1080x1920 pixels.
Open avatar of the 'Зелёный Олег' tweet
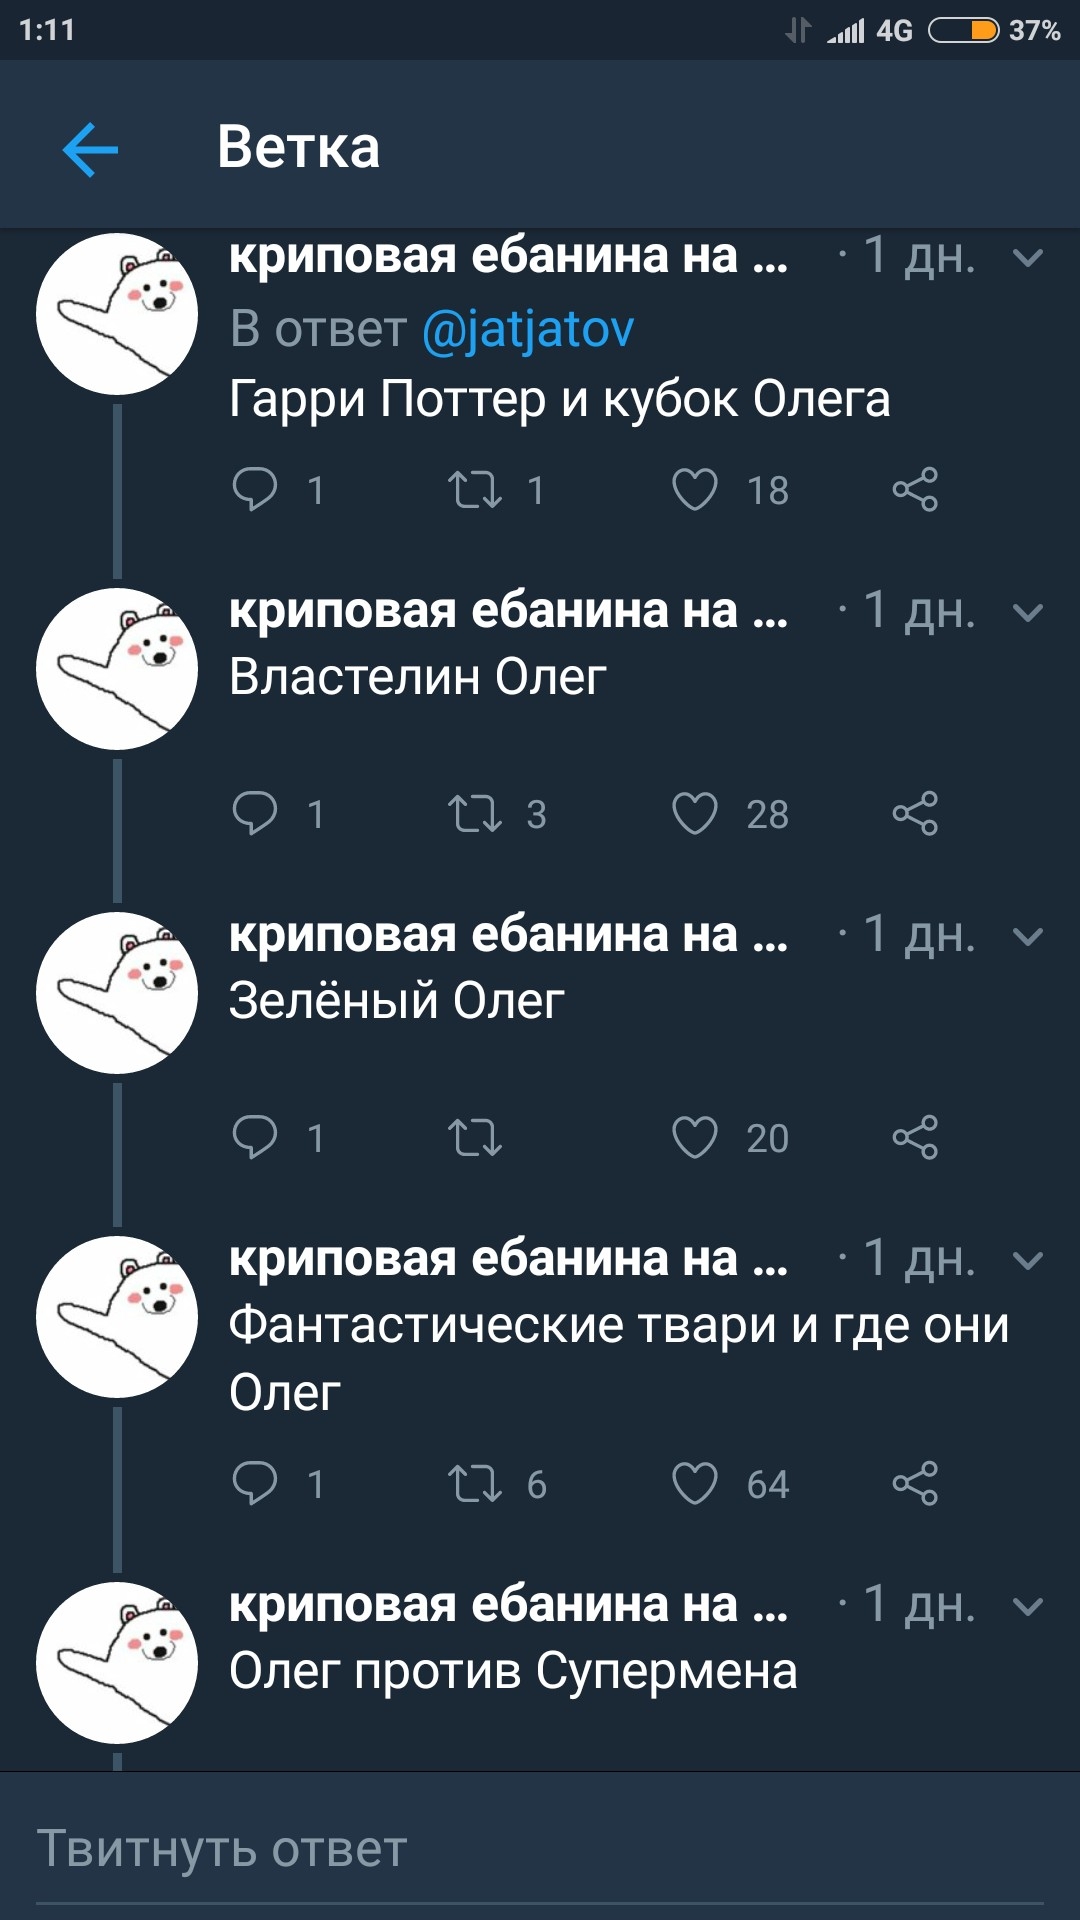click(x=117, y=993)
